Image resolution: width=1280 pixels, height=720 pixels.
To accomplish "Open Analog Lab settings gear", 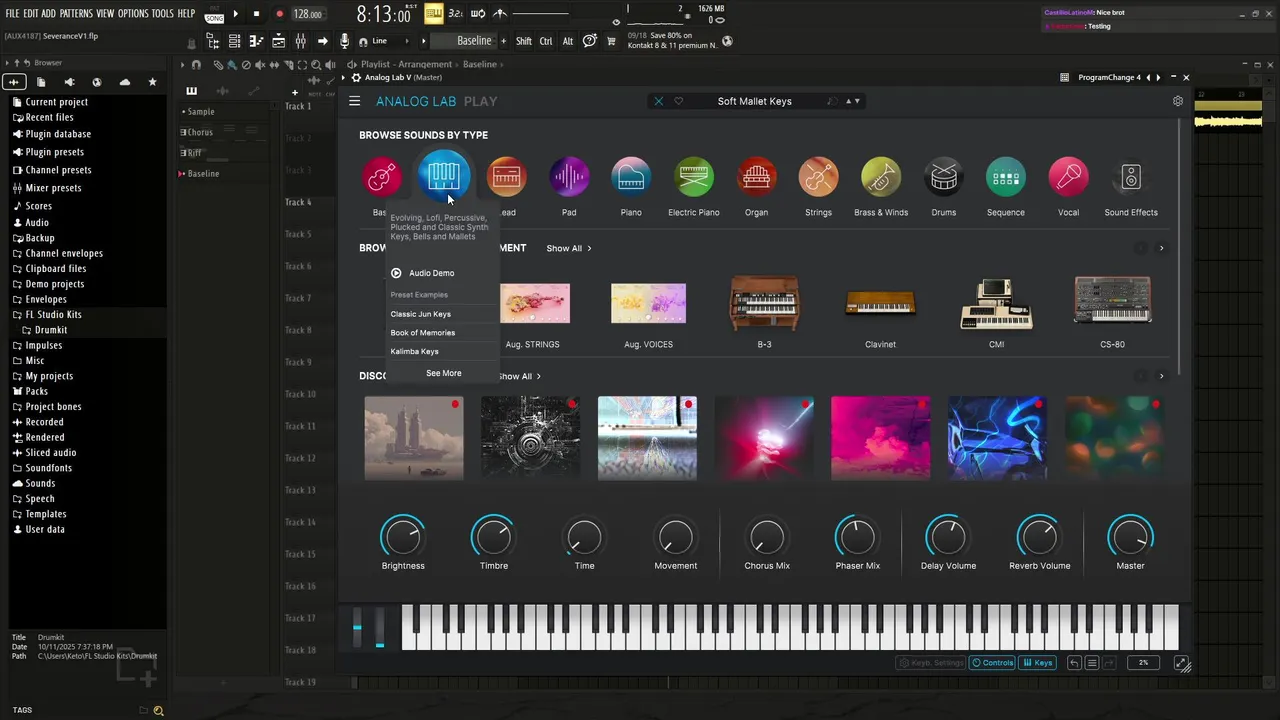I will [x=1178, y=101].
